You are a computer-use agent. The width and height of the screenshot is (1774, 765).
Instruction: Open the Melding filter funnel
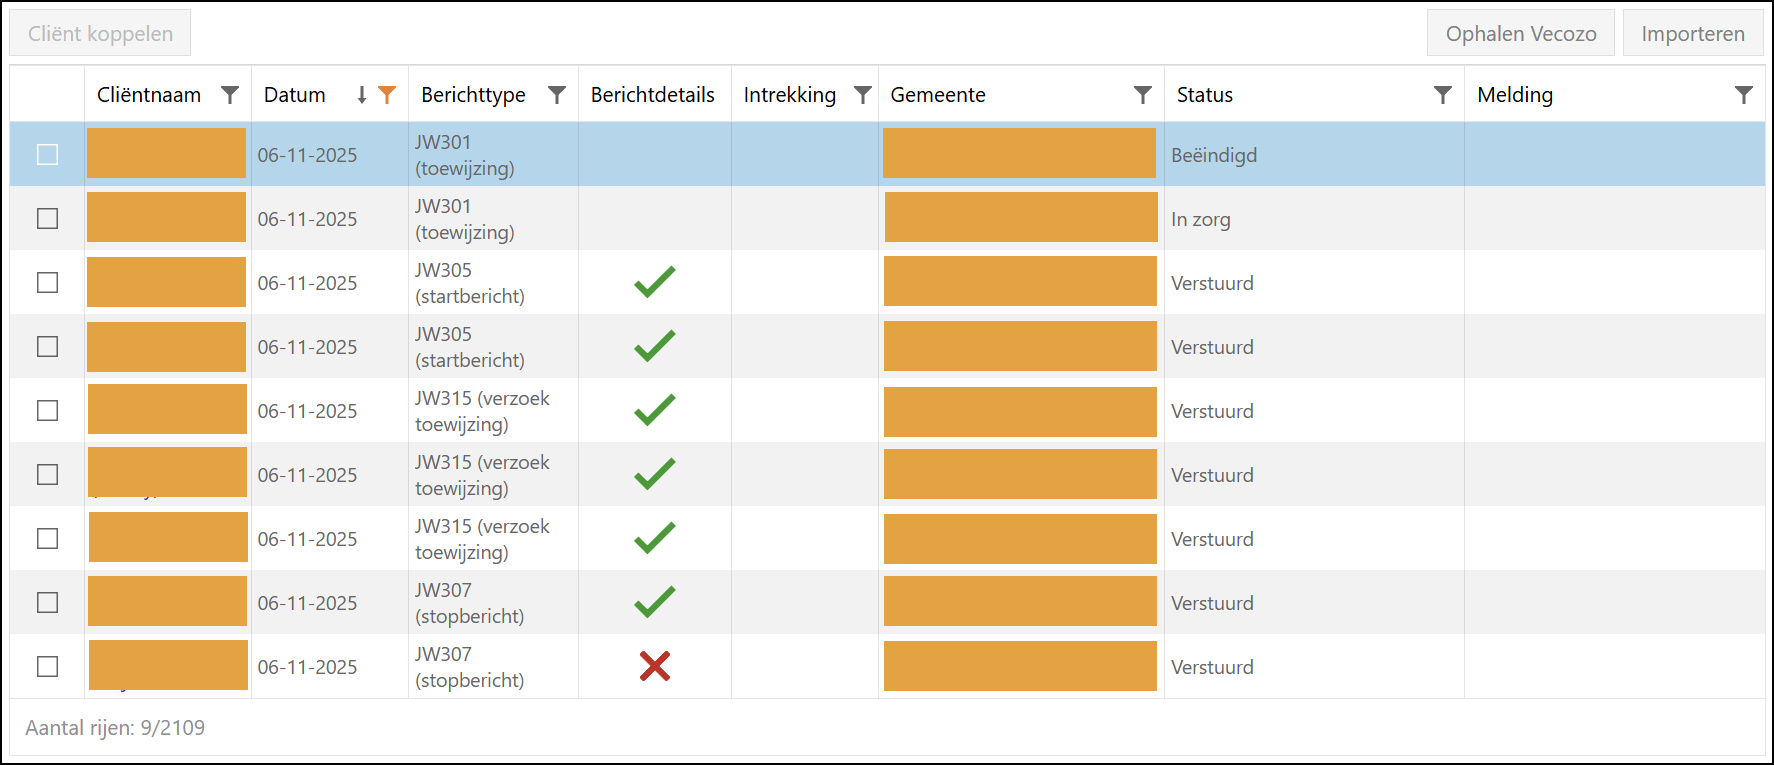[1743, 95]
